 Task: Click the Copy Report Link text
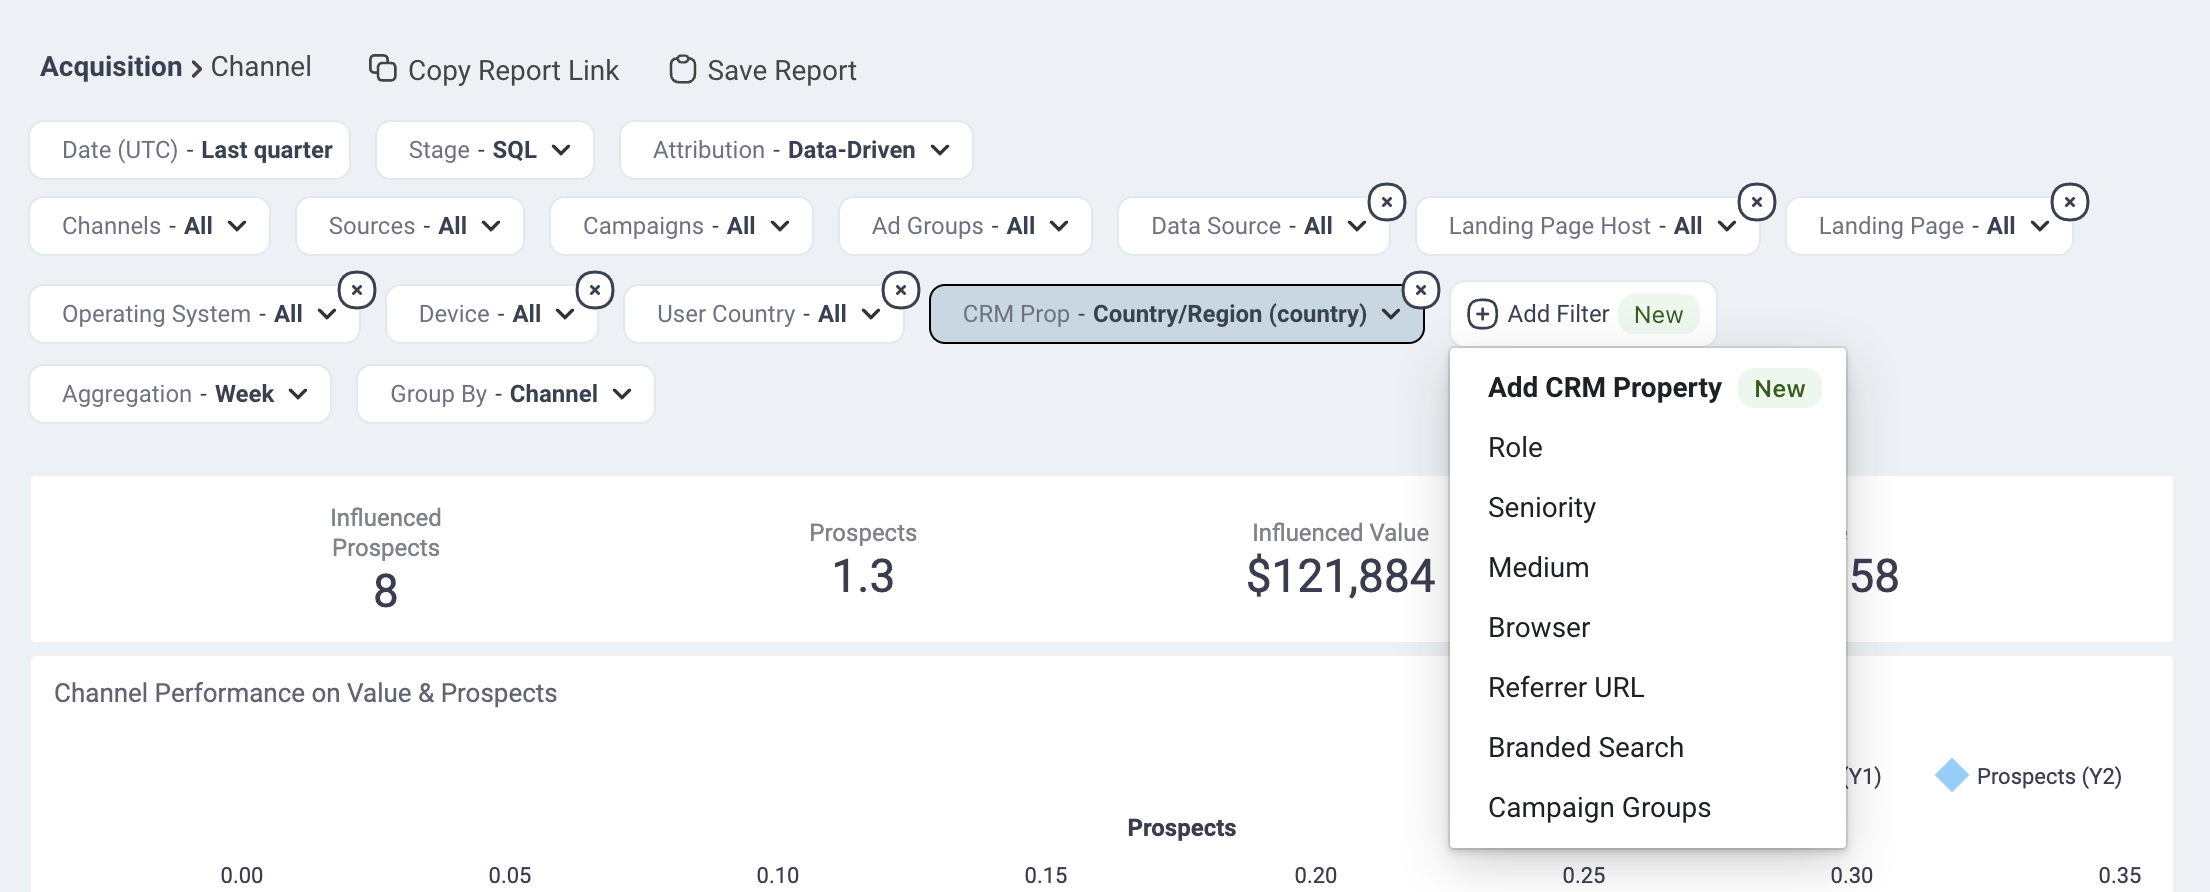pyautogui.click(x=513, y=70)
